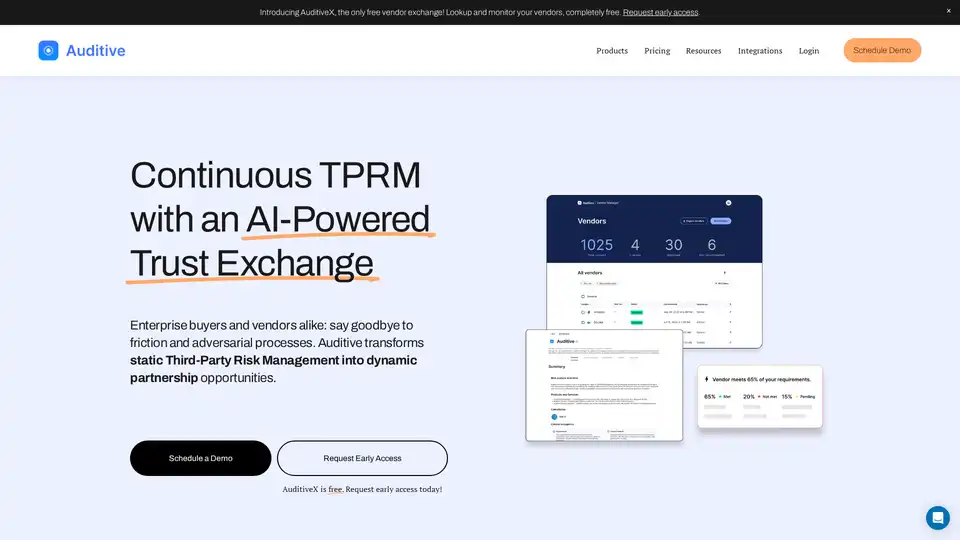The image size is (960, 540).
Task: Open the chat widget bubble
Action: pos(937,517)
